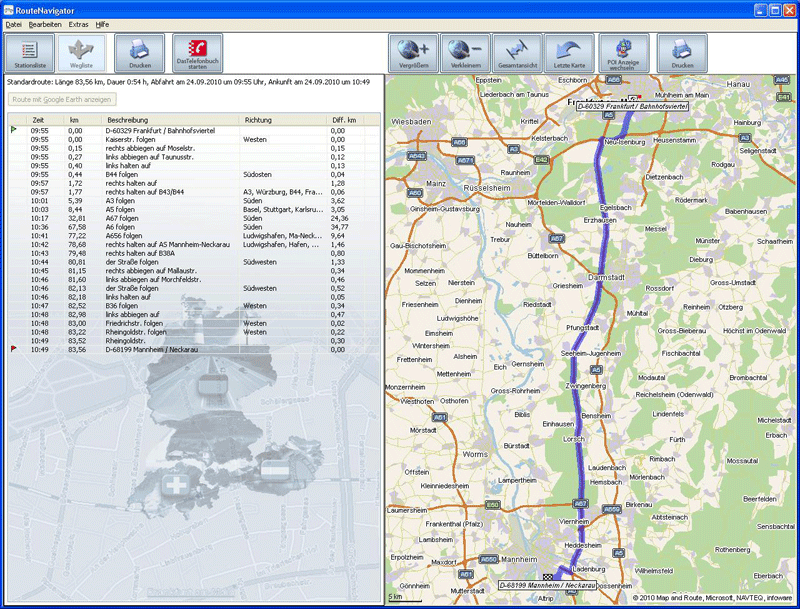Select row 'A67 folgen'

pos(194,218)
